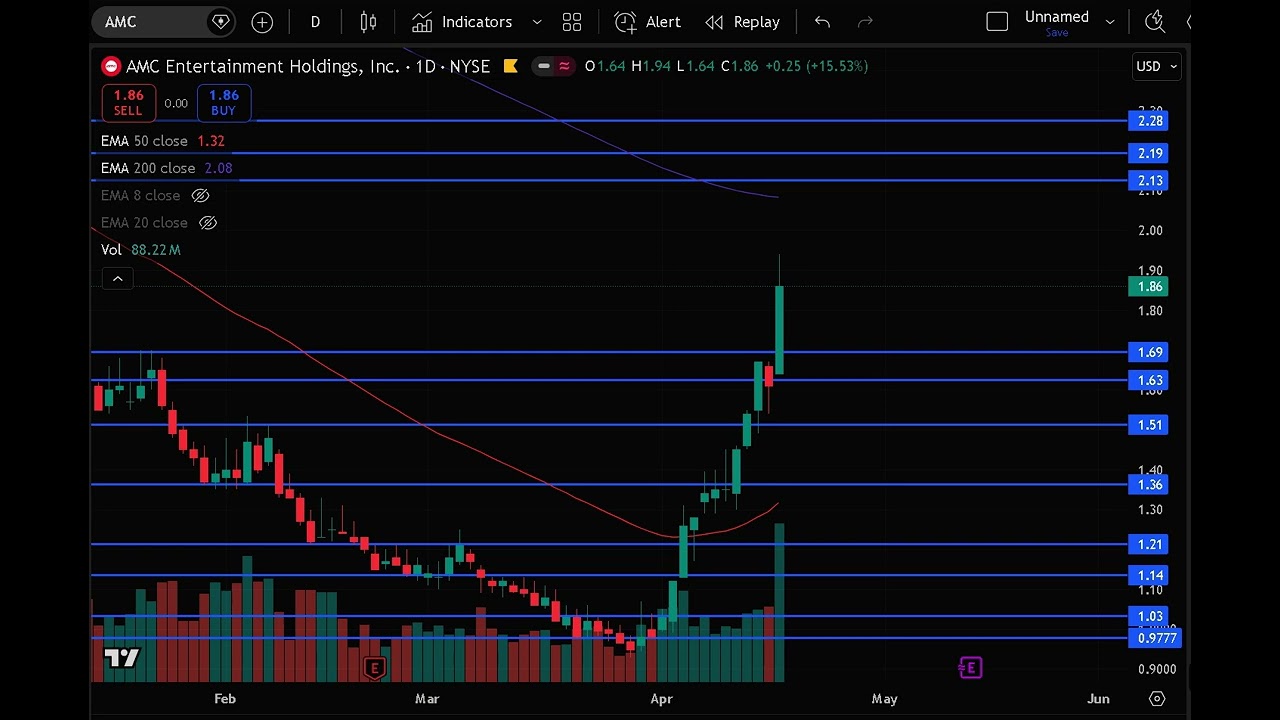Select the chart layout square icon
This screenshot has width=1280, height=720.
coord(997,21)
